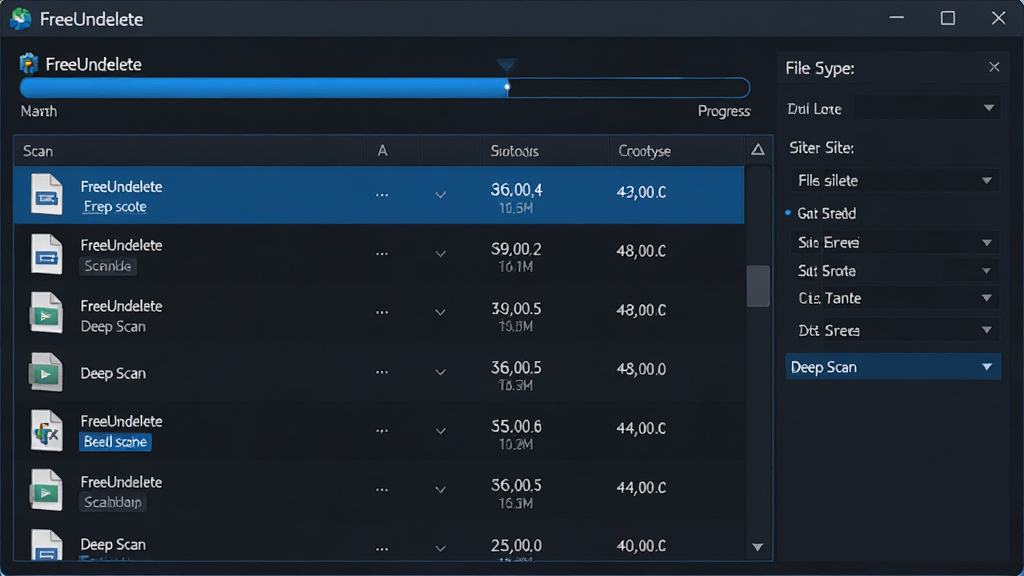Open the Dtt Srea dropdown

tap(894, 330)
